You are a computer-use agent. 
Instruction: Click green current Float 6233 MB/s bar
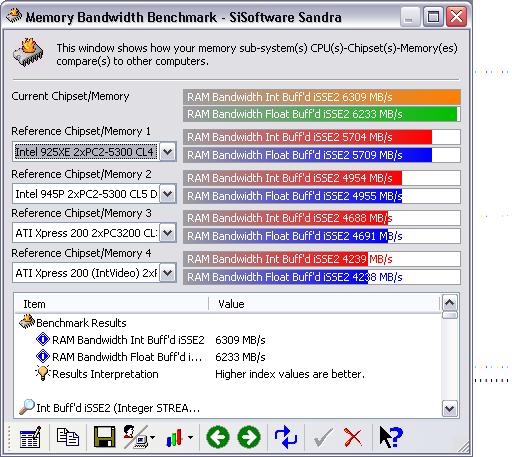point(322,114)
